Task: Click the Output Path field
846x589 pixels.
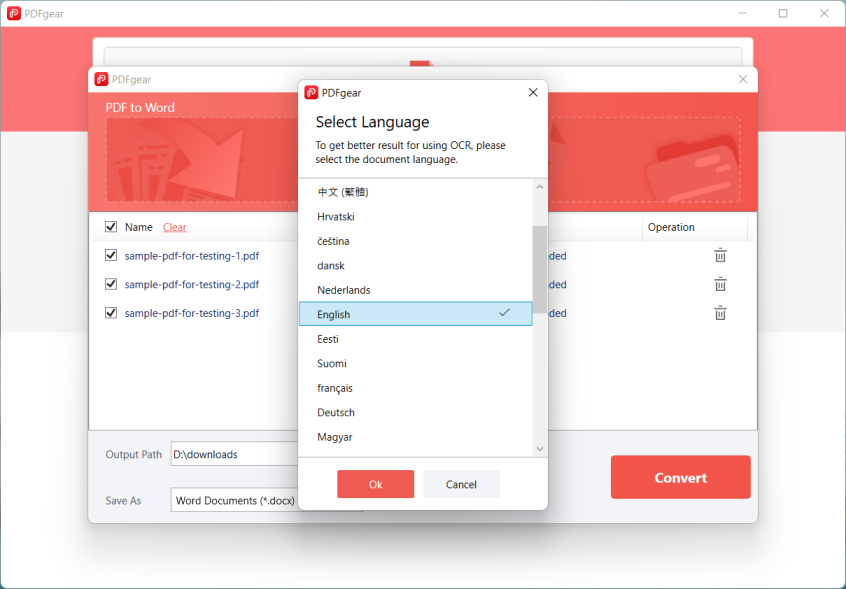Action: point(235,454)
